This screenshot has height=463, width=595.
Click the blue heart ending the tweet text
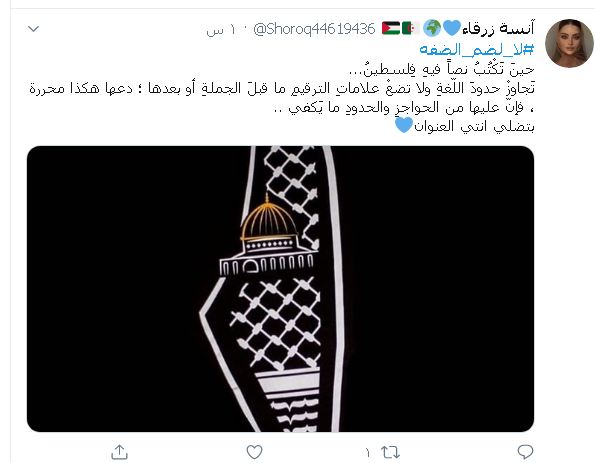click(404, 125)
